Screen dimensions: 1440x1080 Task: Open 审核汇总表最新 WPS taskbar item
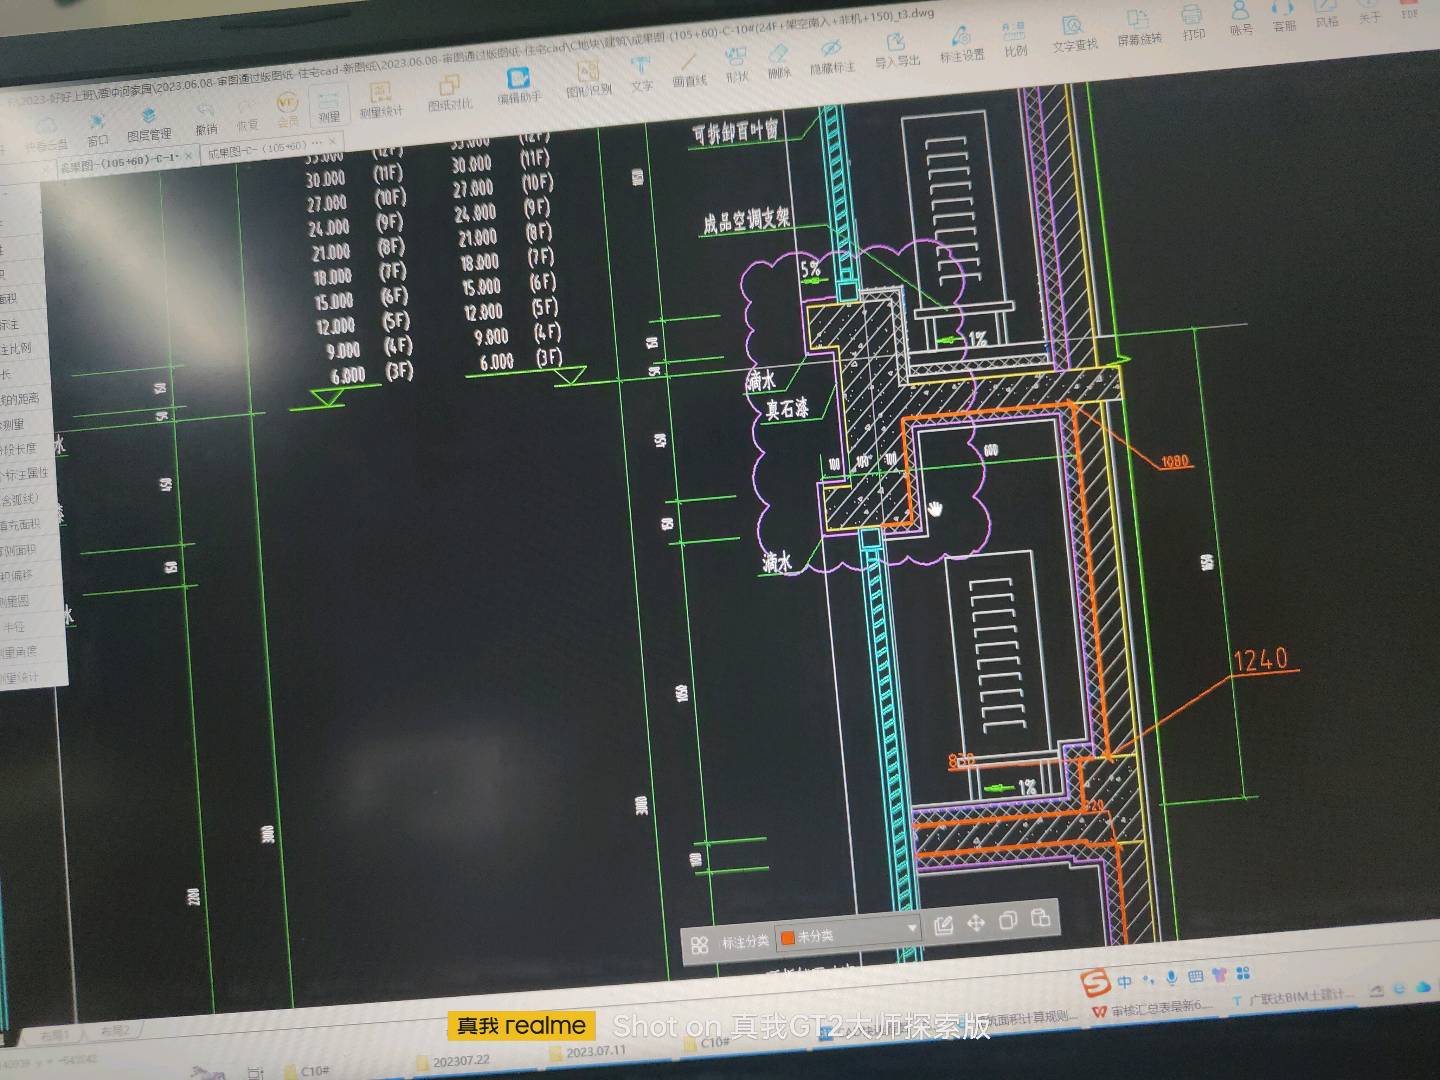[1152, 1008]
